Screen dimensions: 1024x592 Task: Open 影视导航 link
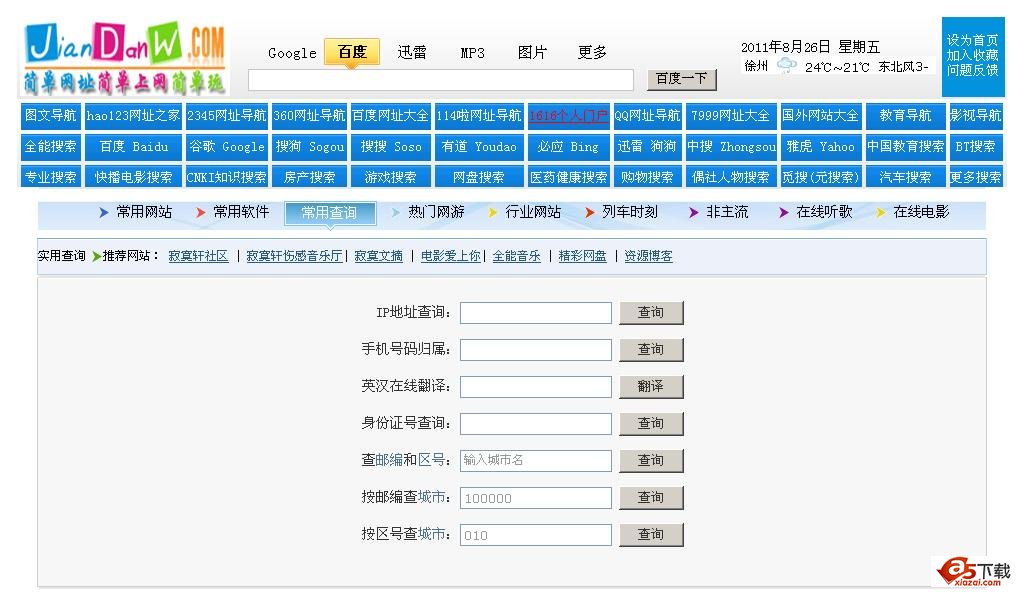(x=975, y=116)
